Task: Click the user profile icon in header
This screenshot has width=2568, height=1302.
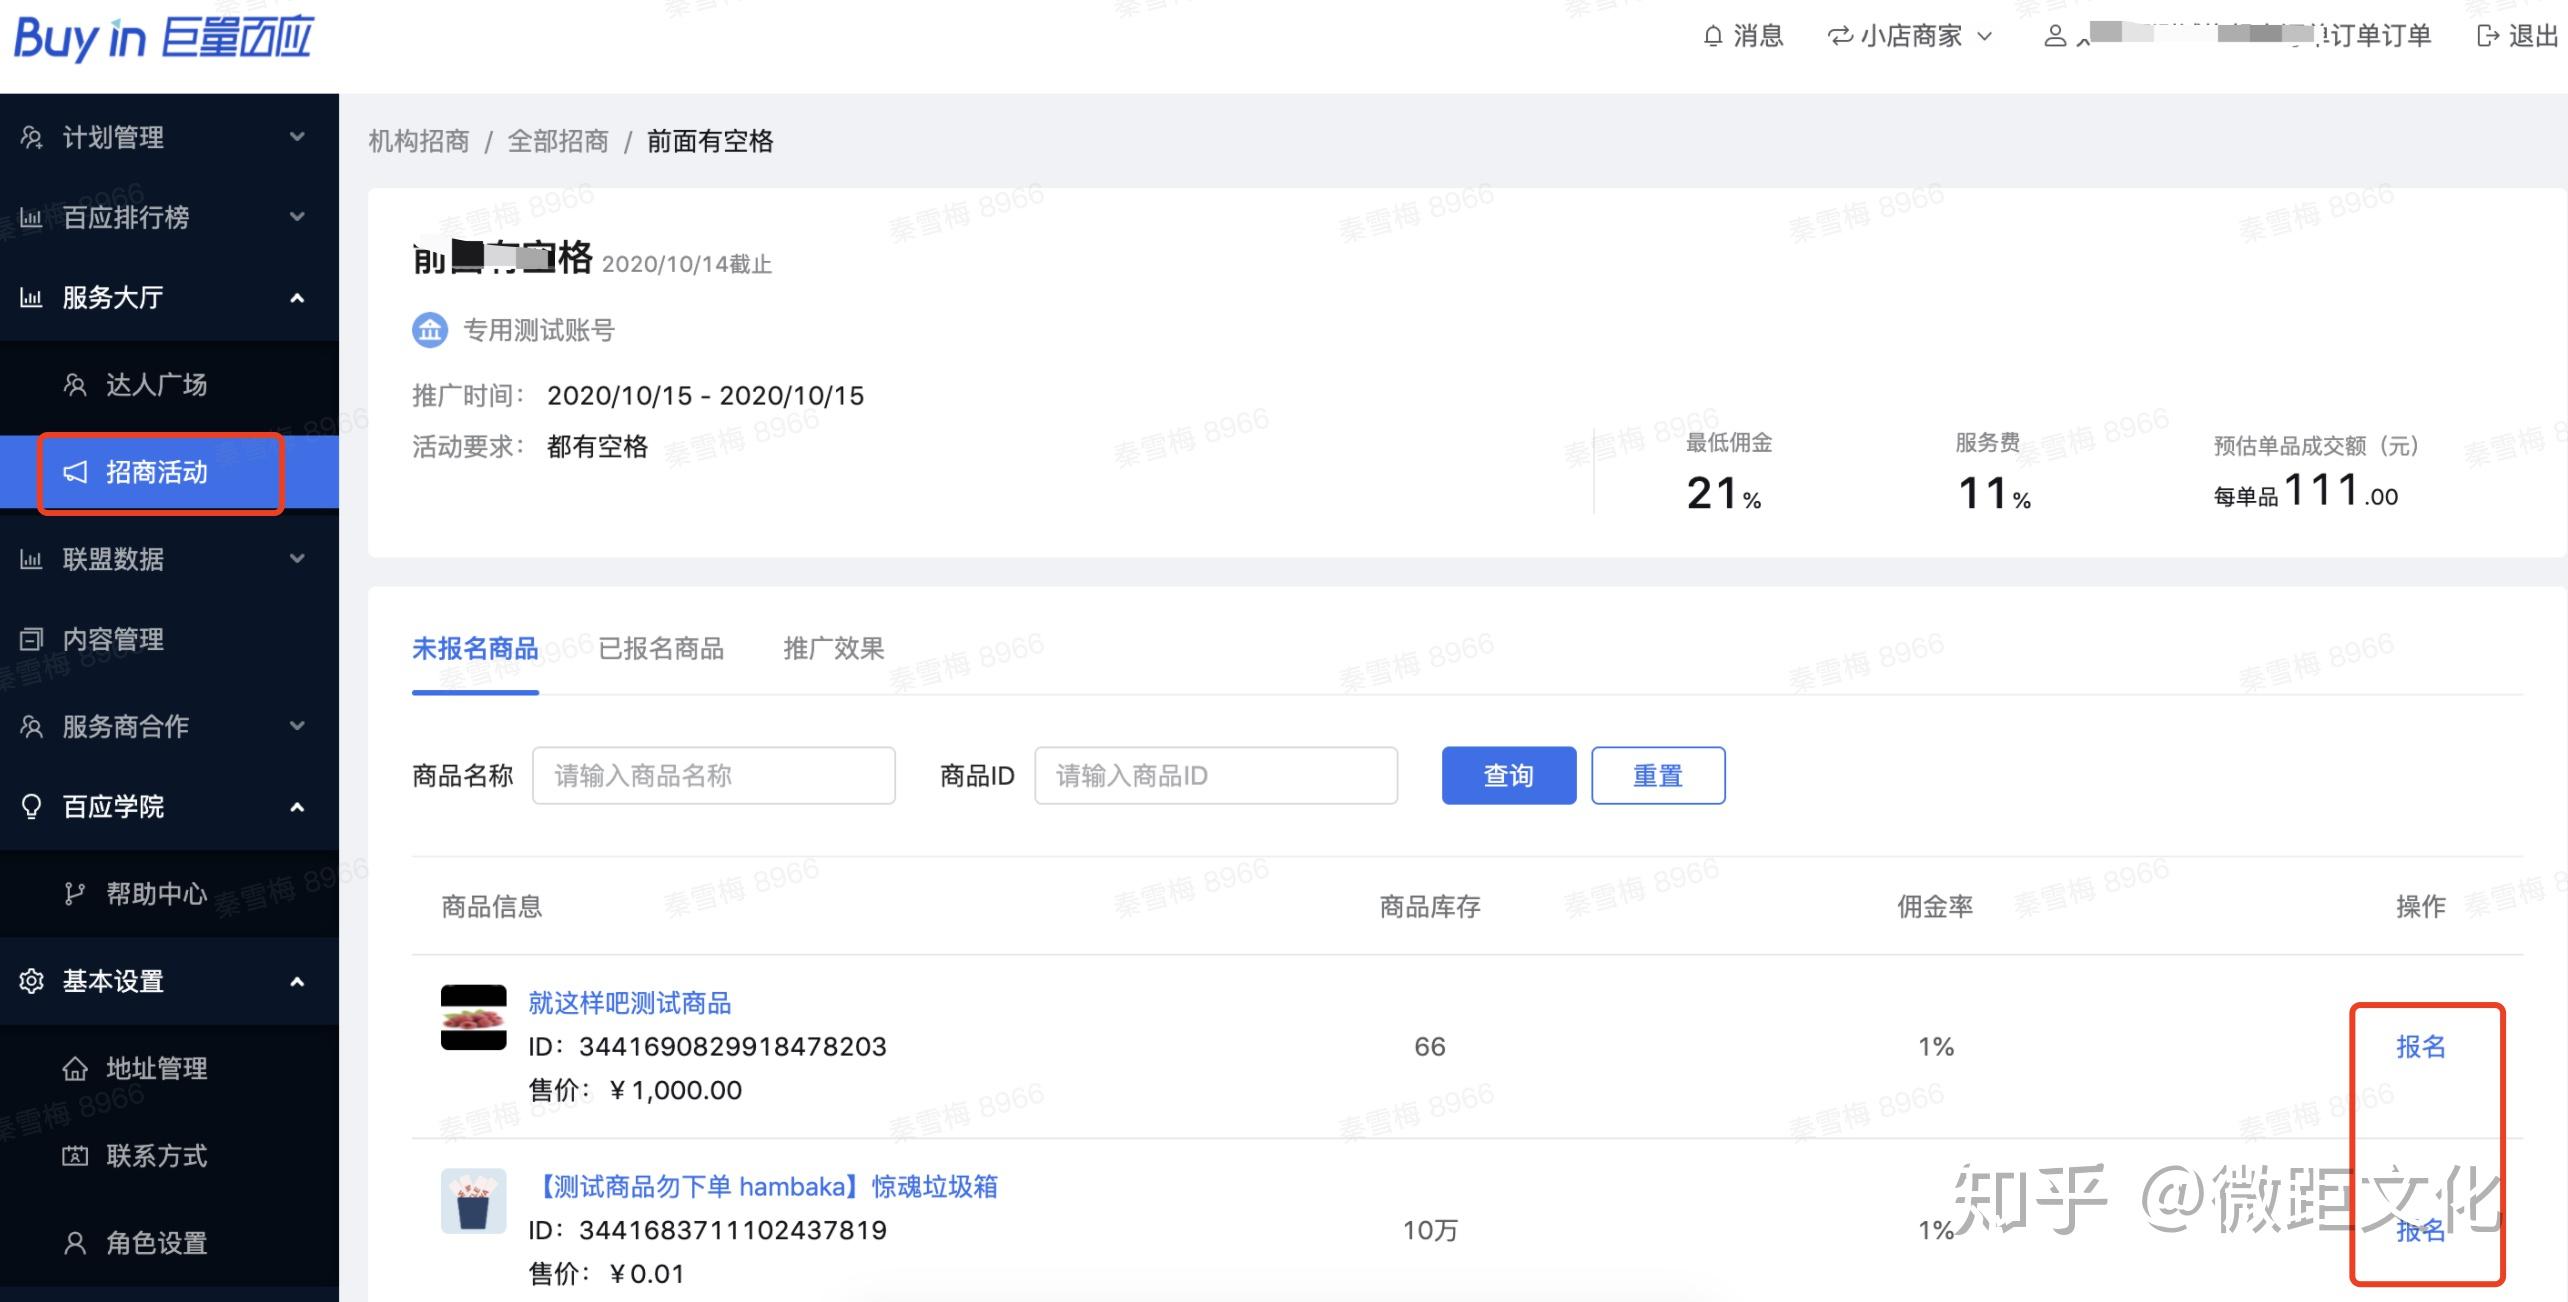Action: [2055, 37]
